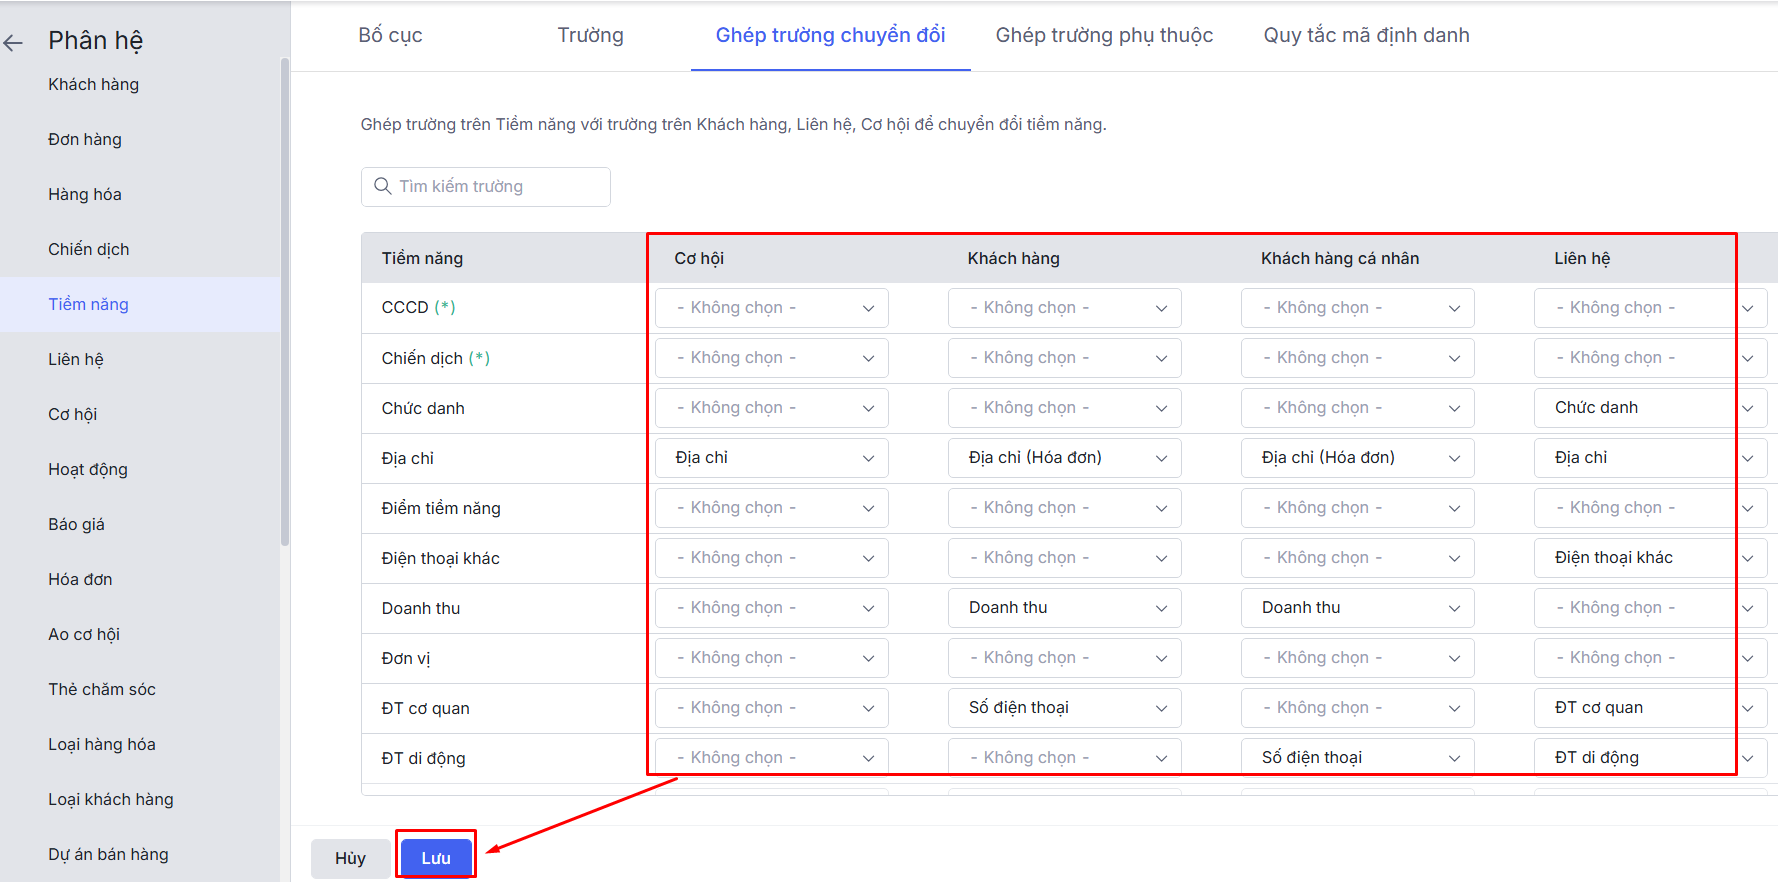Go to Chiến dịch module in sidebar

click(88, 250)
